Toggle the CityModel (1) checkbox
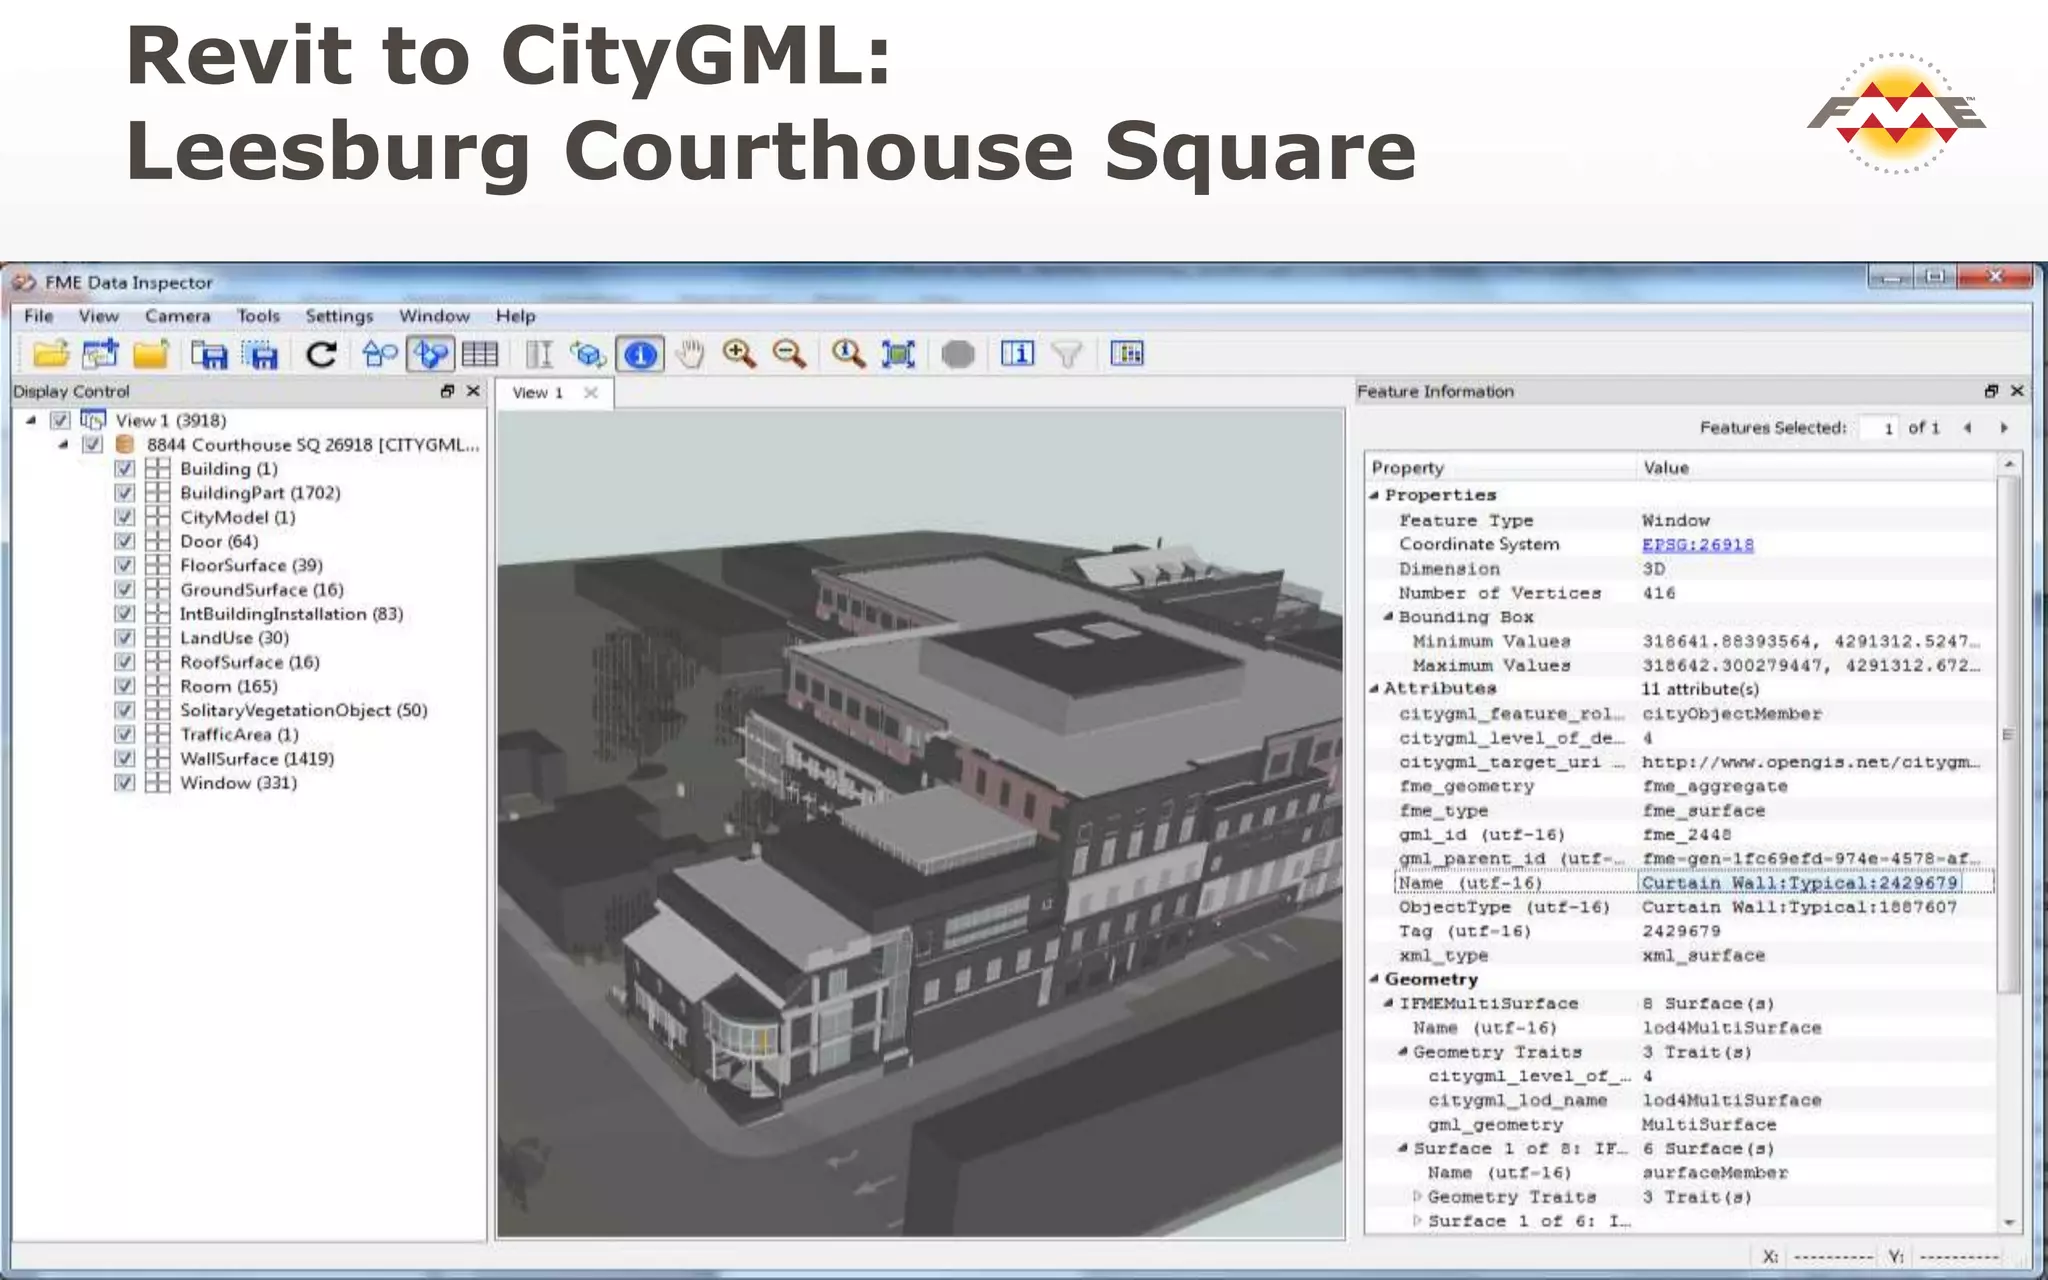2048x1280 pixels. click(124, 516)
